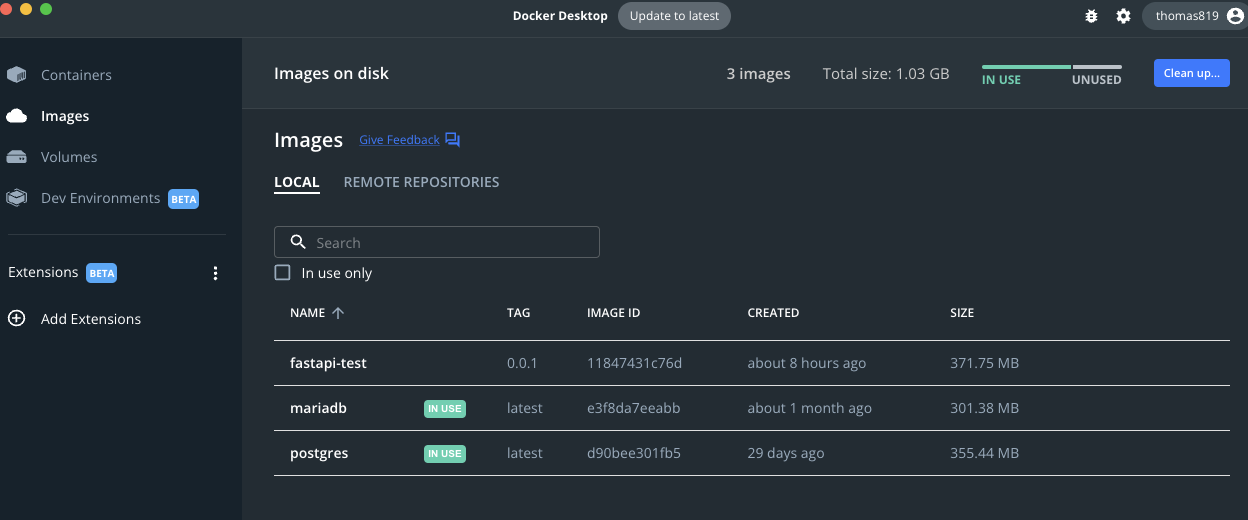The width and height of the screenshot is (1248, 520).
Task: Open the Give Feedback link
Action: pyautogui.click(x=399, y=140)
